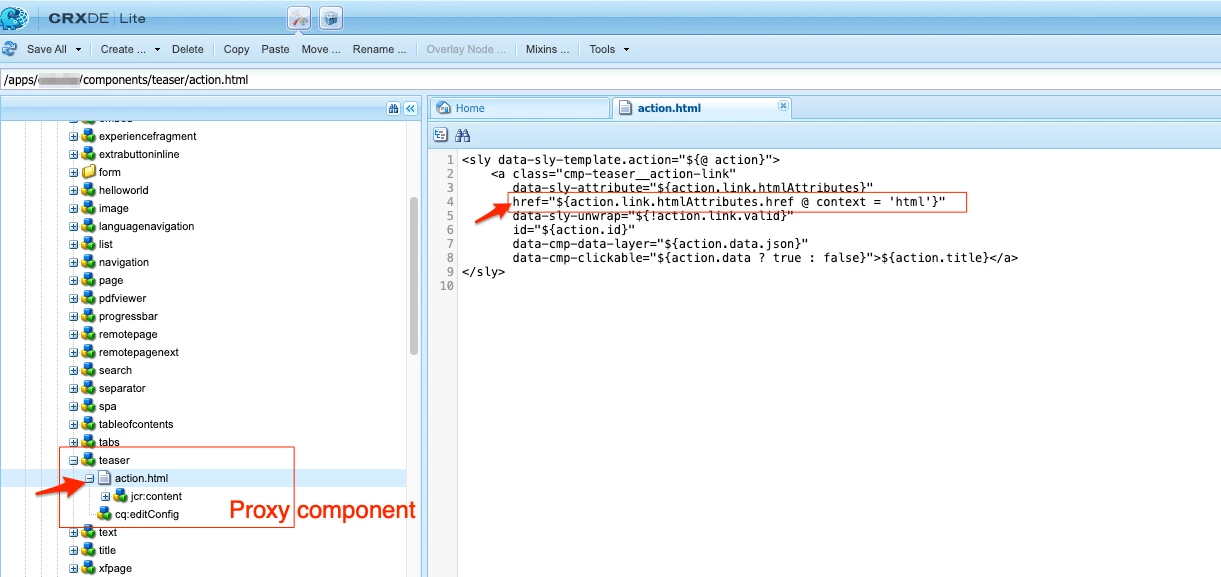Screen dimensions: 1221x577
Task: Click Copy in the toolbar
Action: tap(236, 49)
